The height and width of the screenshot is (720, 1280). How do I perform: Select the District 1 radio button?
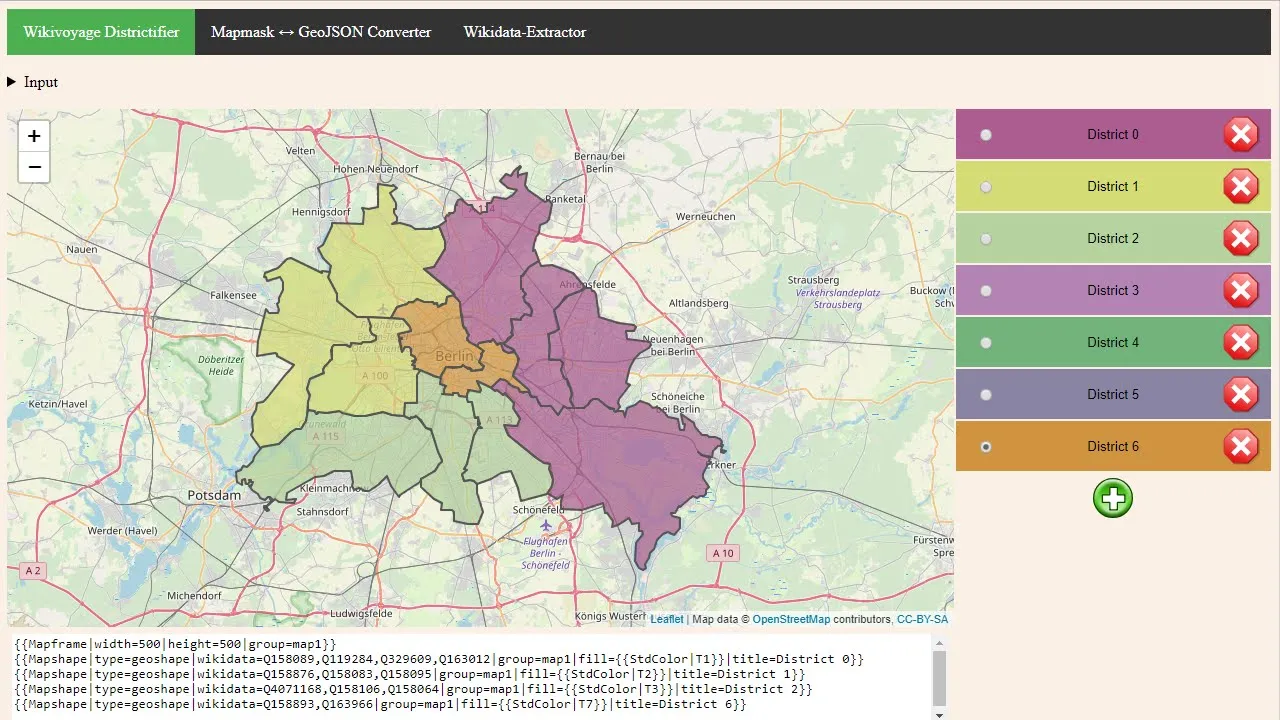[x=986, y=187]
